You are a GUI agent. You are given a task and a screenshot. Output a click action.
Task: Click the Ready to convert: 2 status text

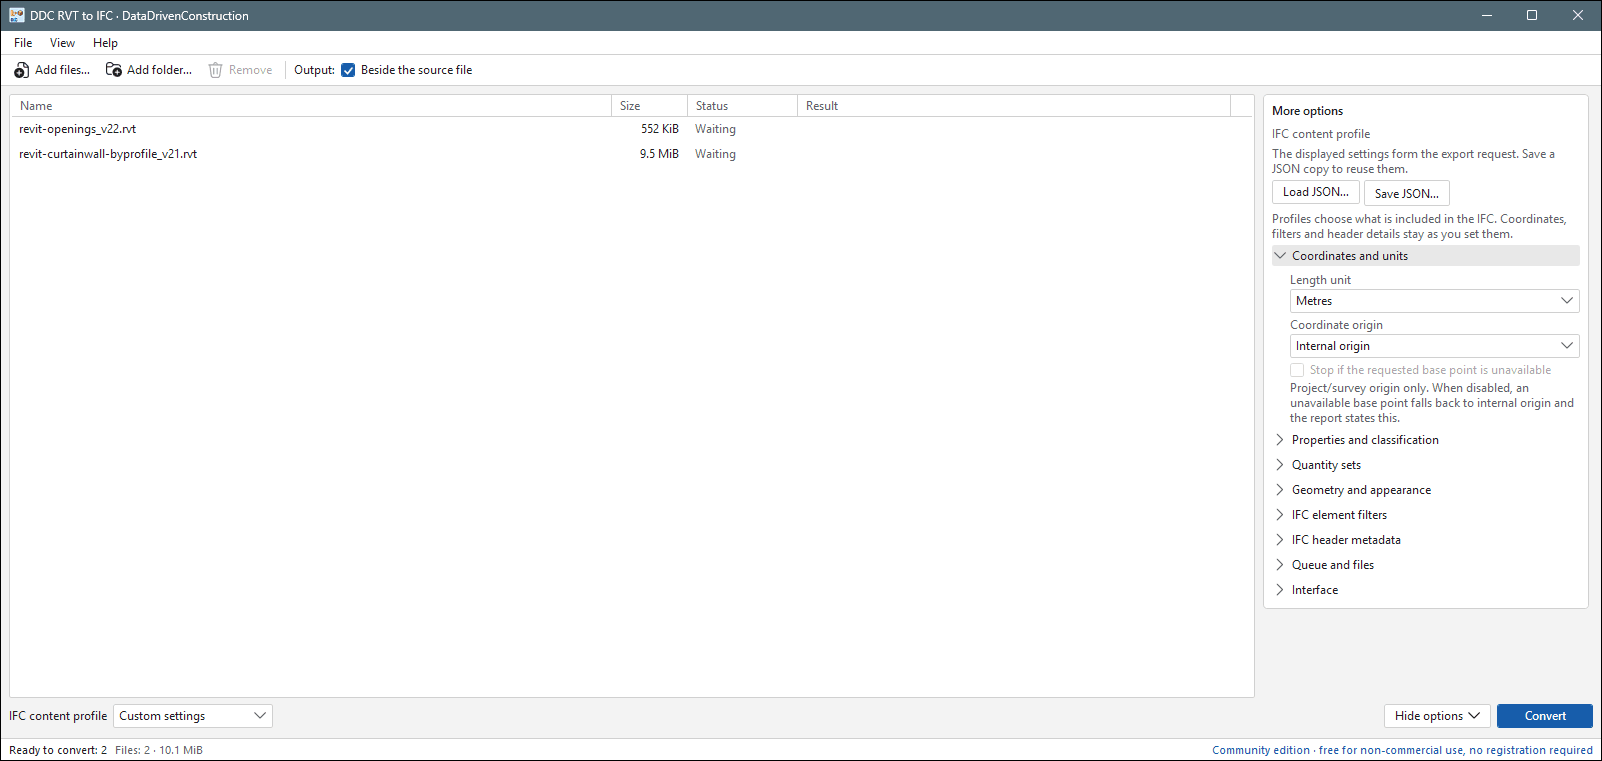(58, 750)
